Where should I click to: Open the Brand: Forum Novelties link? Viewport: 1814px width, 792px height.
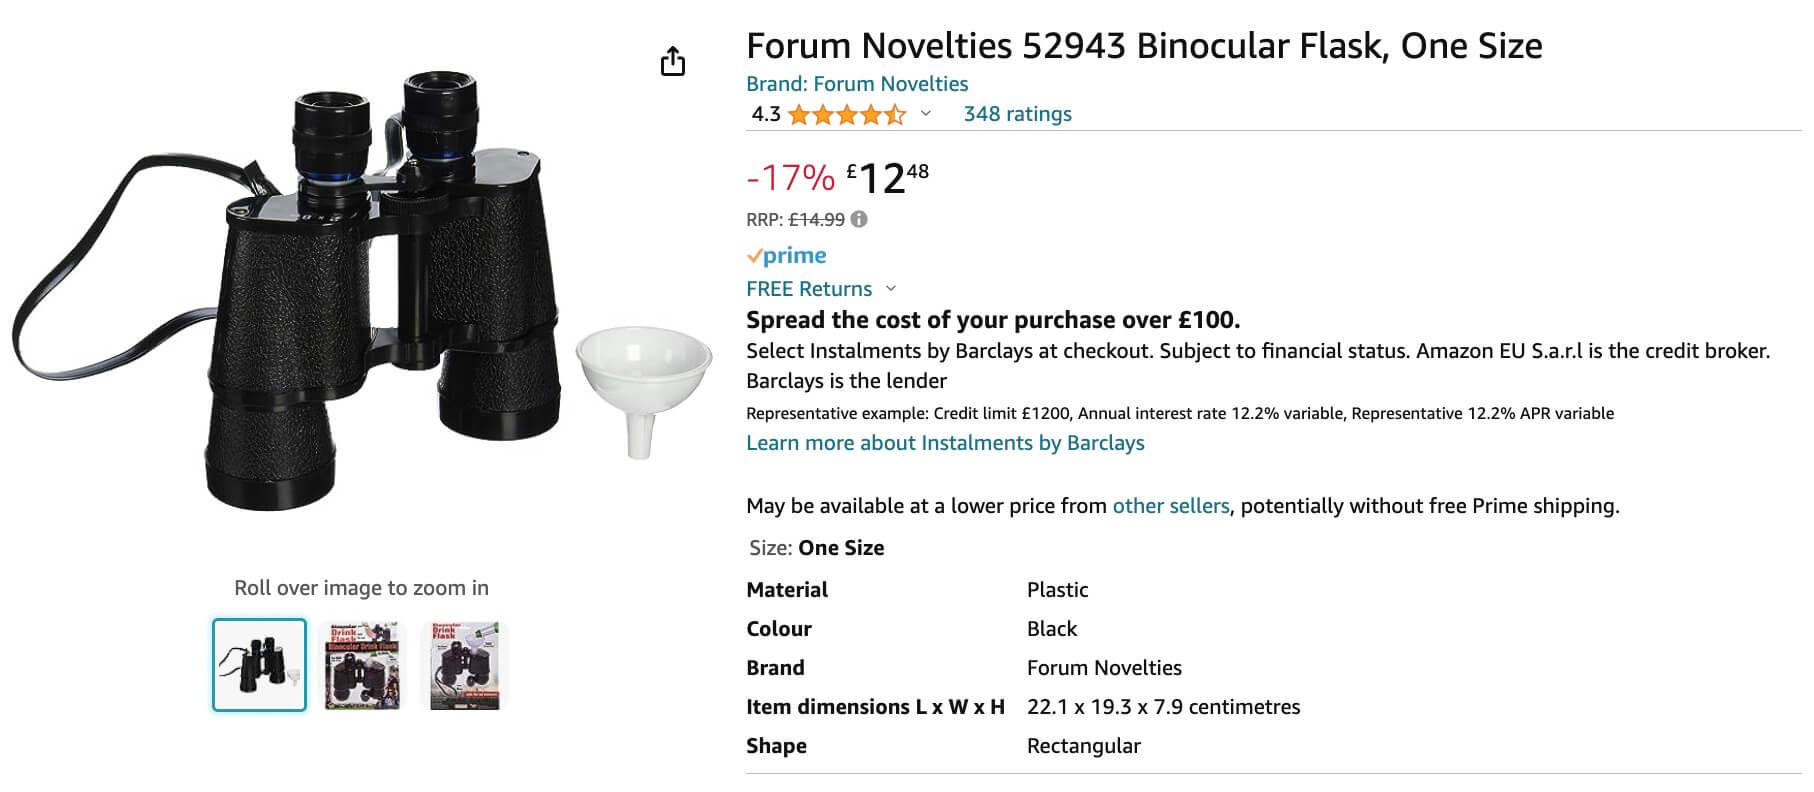point(857,84)
